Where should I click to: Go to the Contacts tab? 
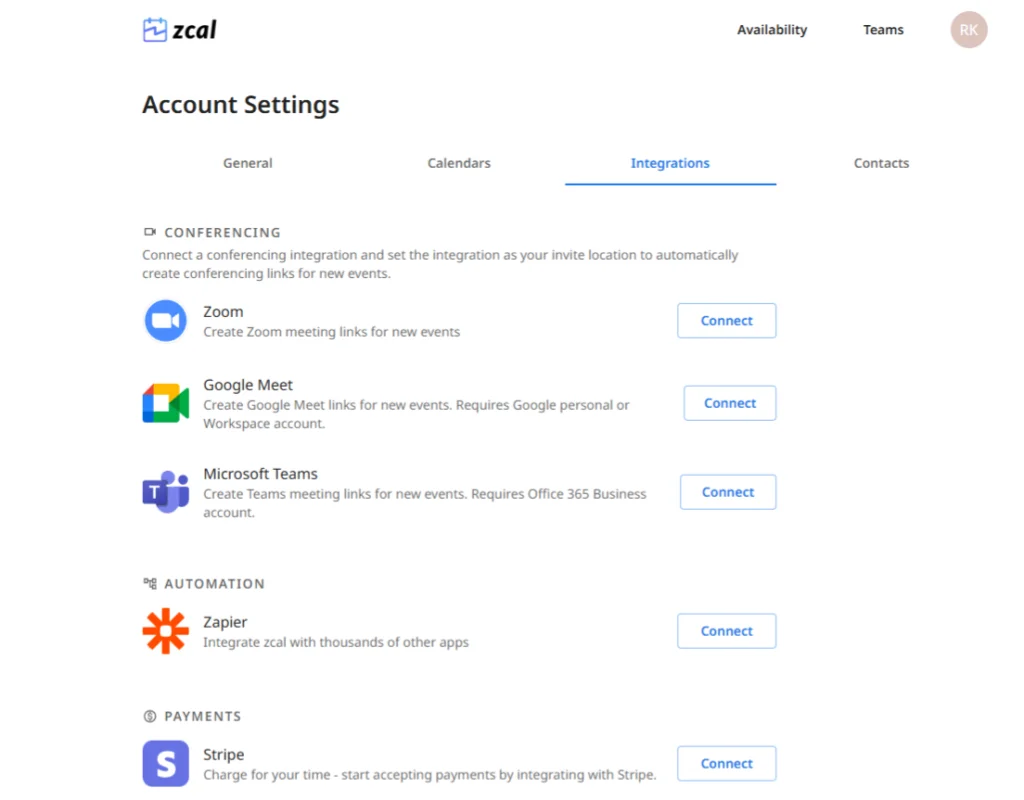pos(881,163)
